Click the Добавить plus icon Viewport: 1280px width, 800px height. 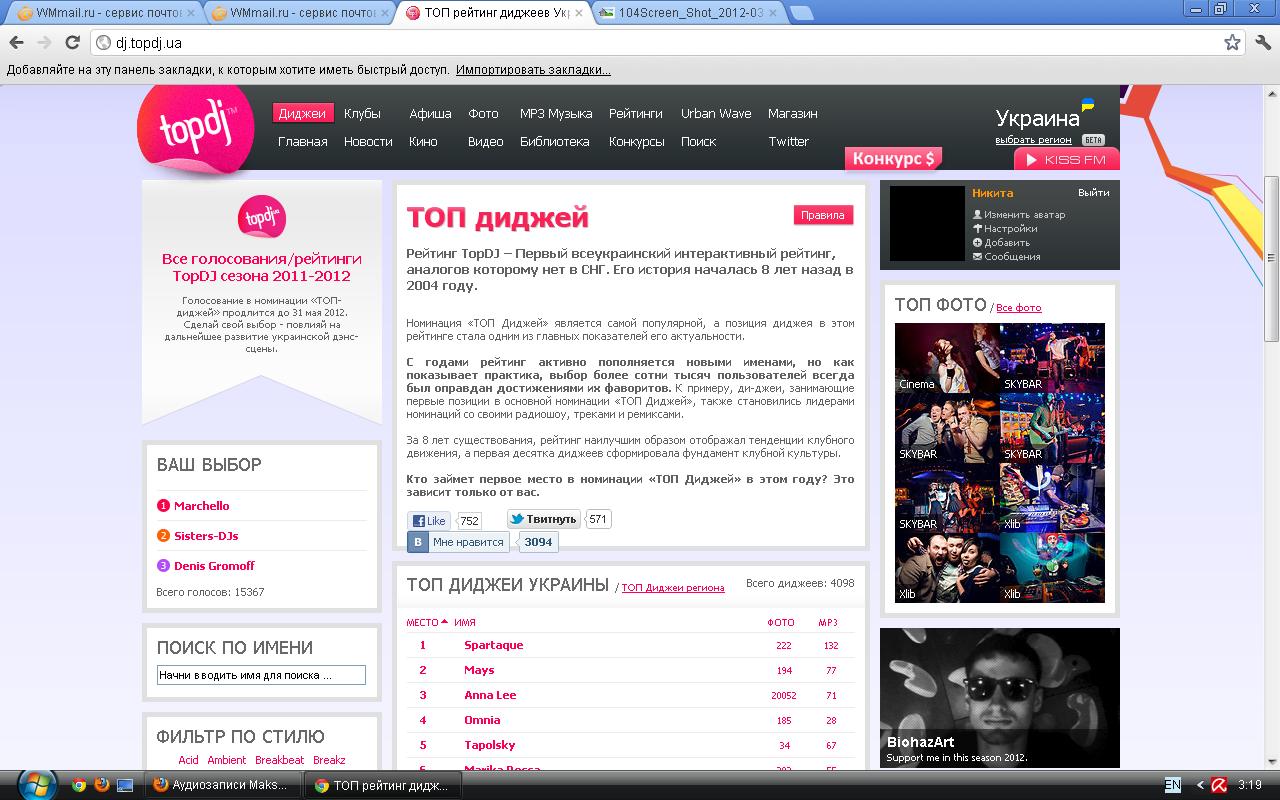tap(977, 243)
